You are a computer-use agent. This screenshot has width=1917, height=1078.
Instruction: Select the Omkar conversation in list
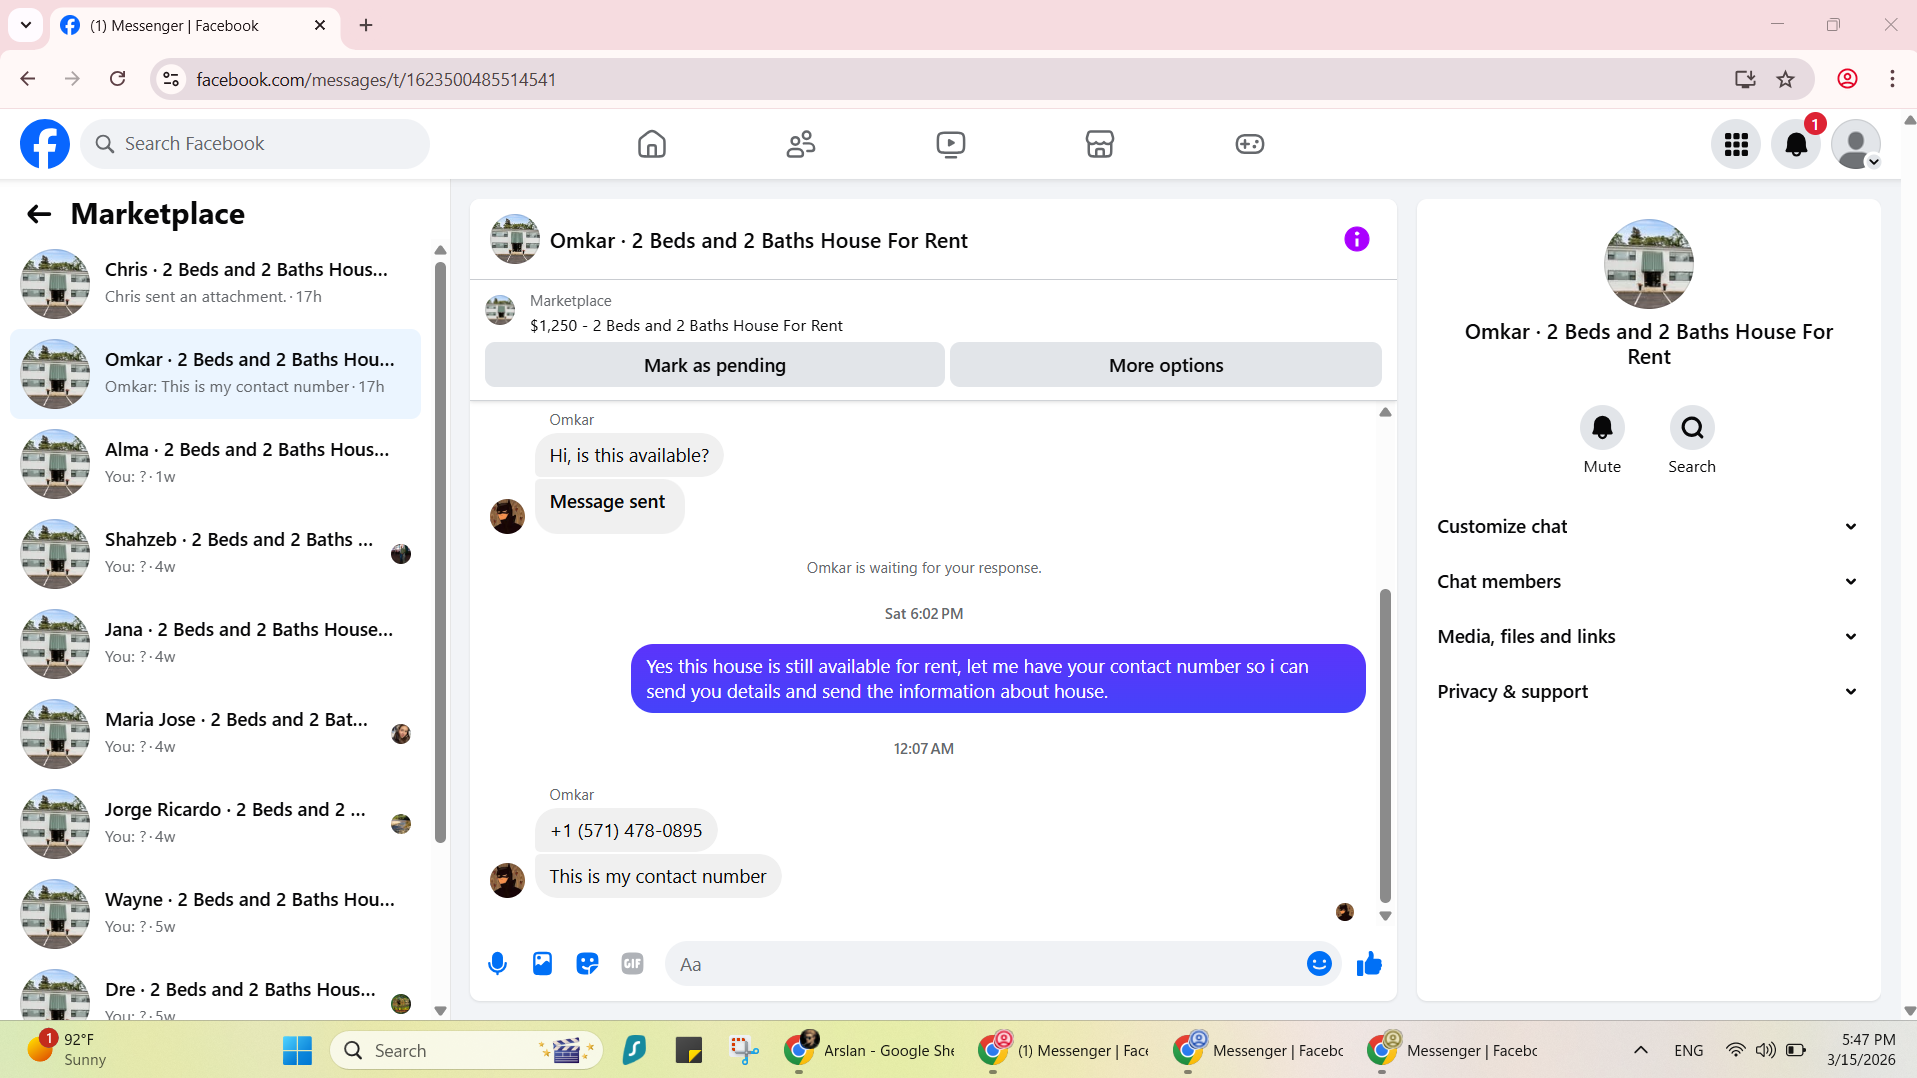point(215,374)
